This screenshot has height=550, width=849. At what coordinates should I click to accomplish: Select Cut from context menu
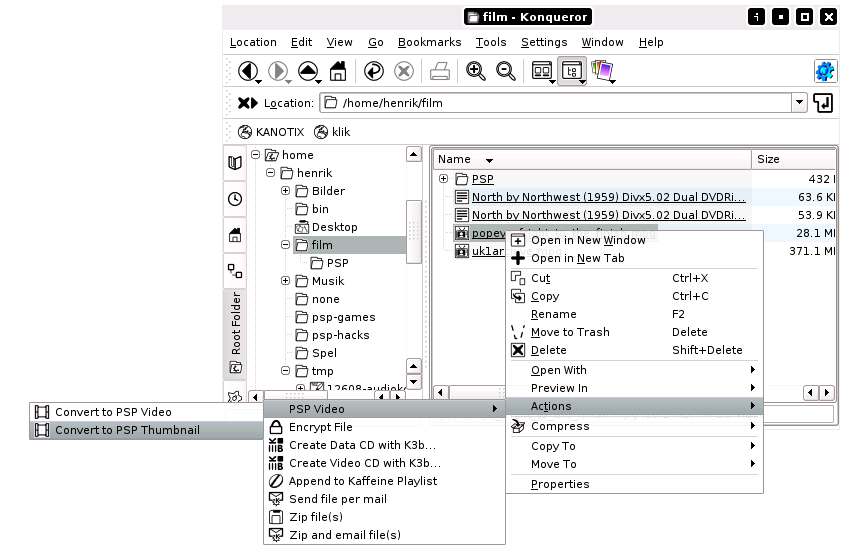click(x=634, y=278)
